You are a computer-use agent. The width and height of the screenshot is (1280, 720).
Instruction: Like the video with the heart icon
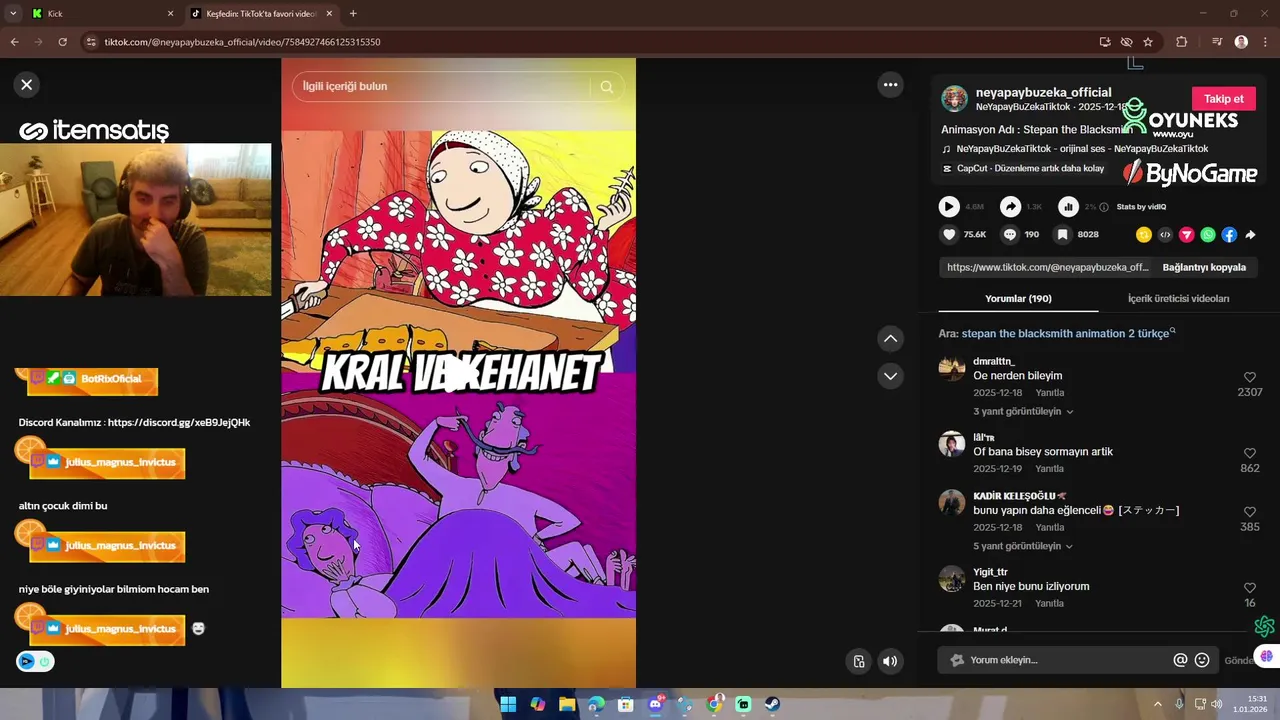click(949, 235)
